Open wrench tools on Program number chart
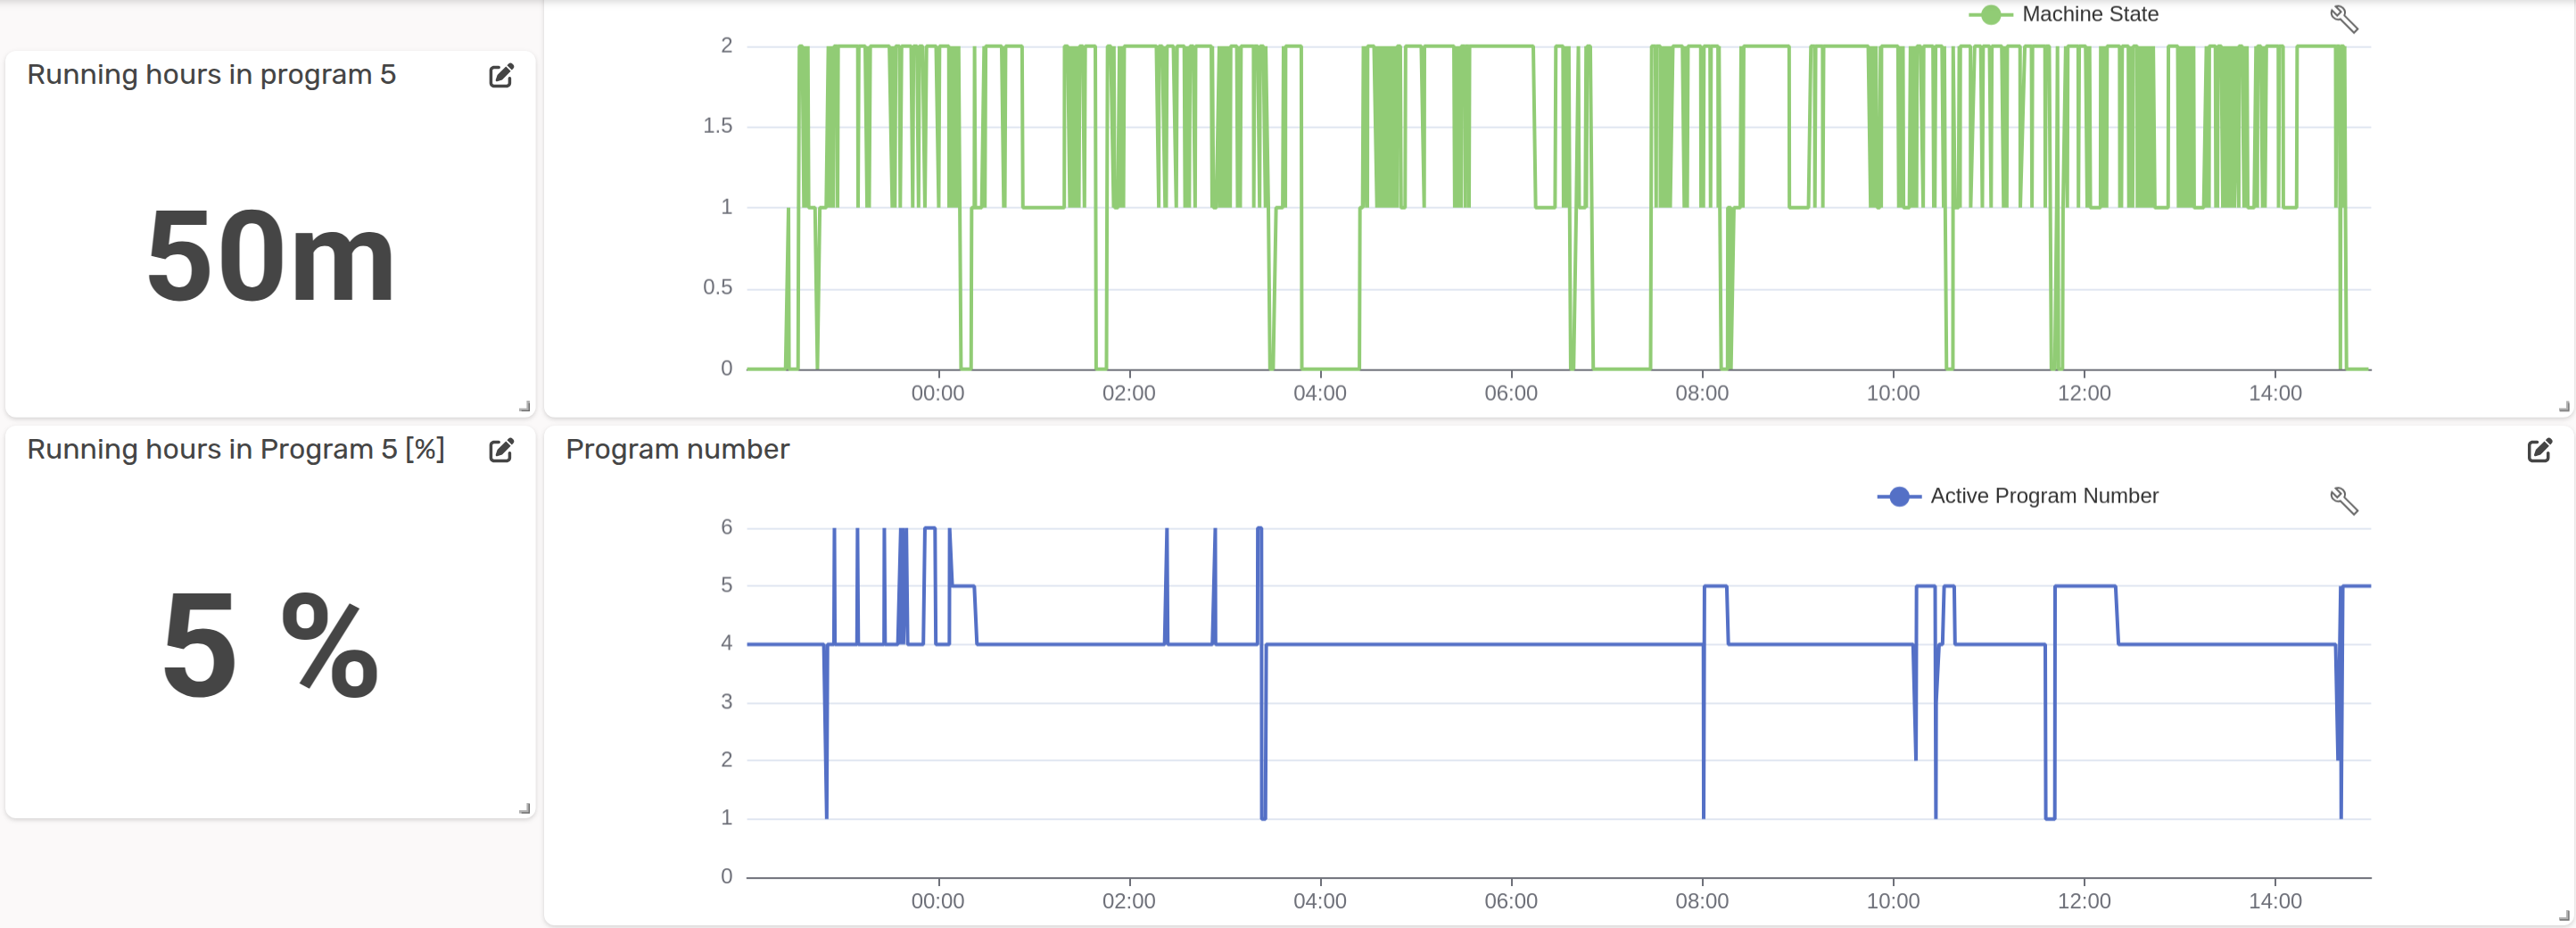The image size is (2576, 928). click(2343, 500)
